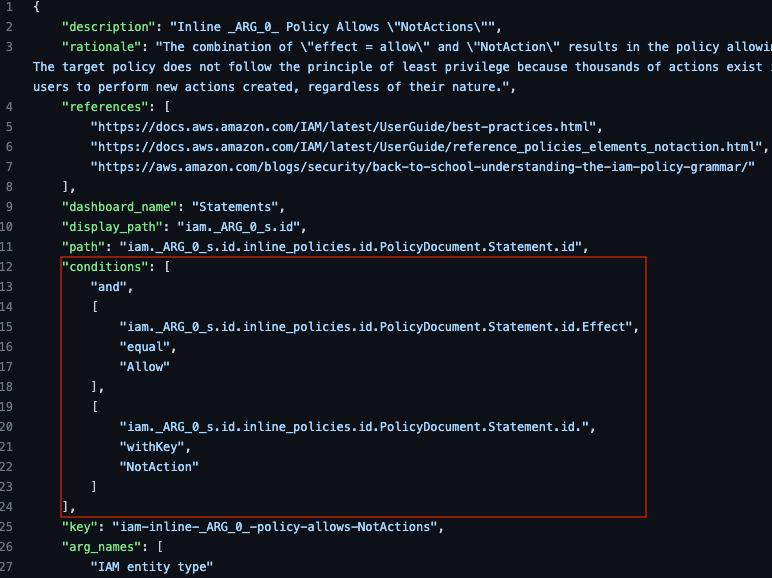Click the "dashboard_name" key
772x578 pixels.
click(x=119, y=207)
